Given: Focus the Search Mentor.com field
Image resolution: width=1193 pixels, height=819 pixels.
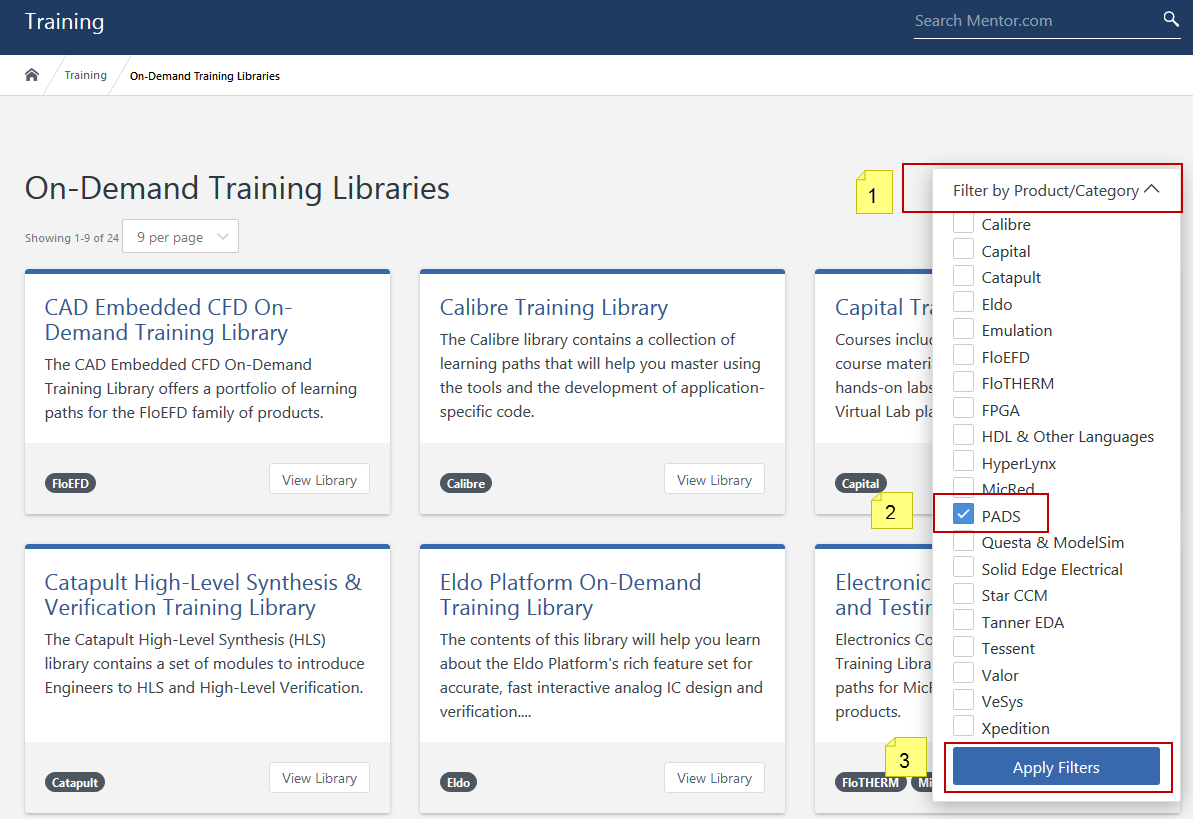Looking at the screenshot, I should coord(1036,21).
